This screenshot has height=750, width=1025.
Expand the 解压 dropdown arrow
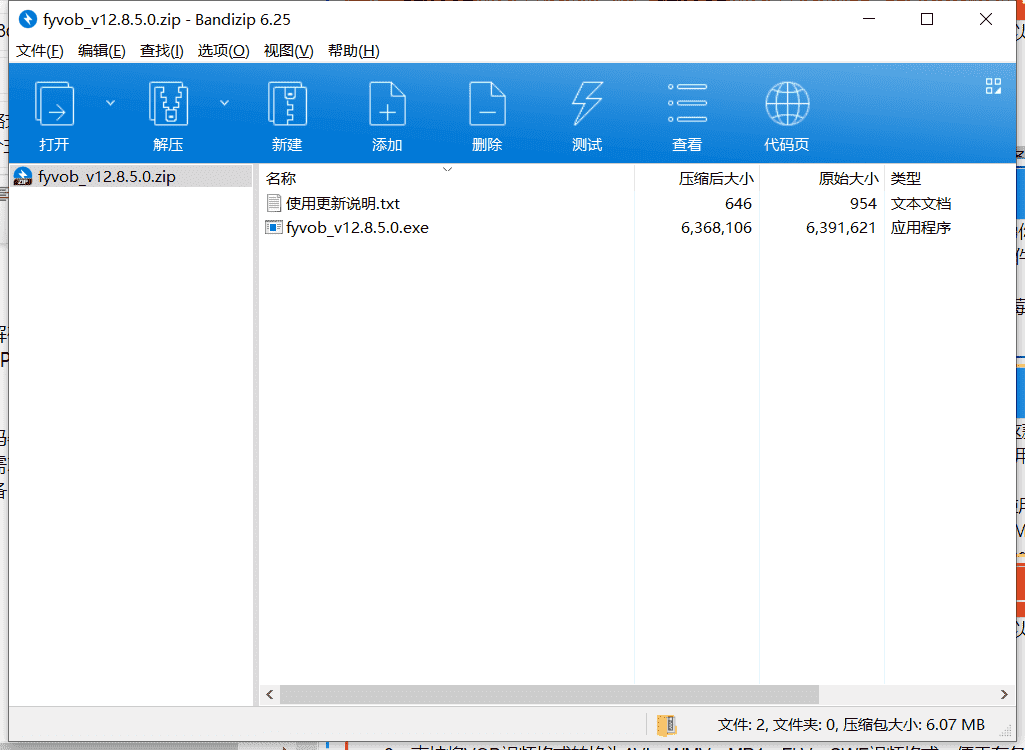[224, 103]
